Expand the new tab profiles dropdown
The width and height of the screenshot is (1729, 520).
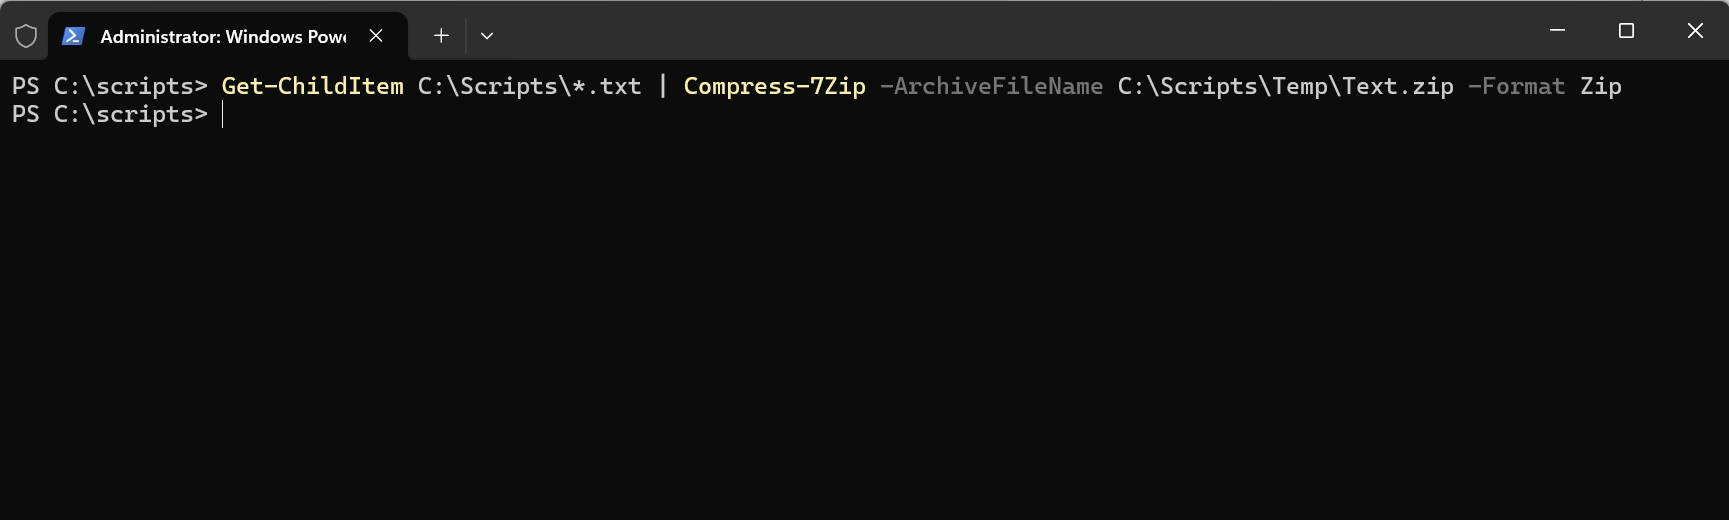[x=487, y=36]
